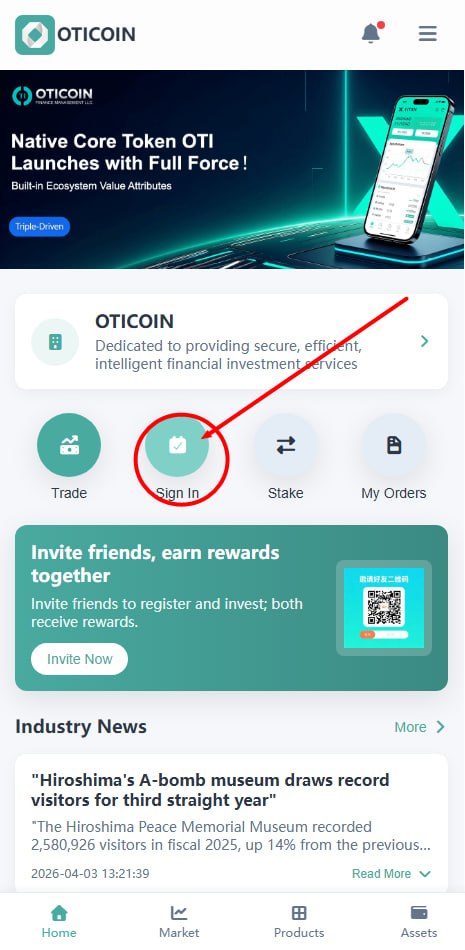
Task: Open the notification bell icon
Action: tap(371, 33)
